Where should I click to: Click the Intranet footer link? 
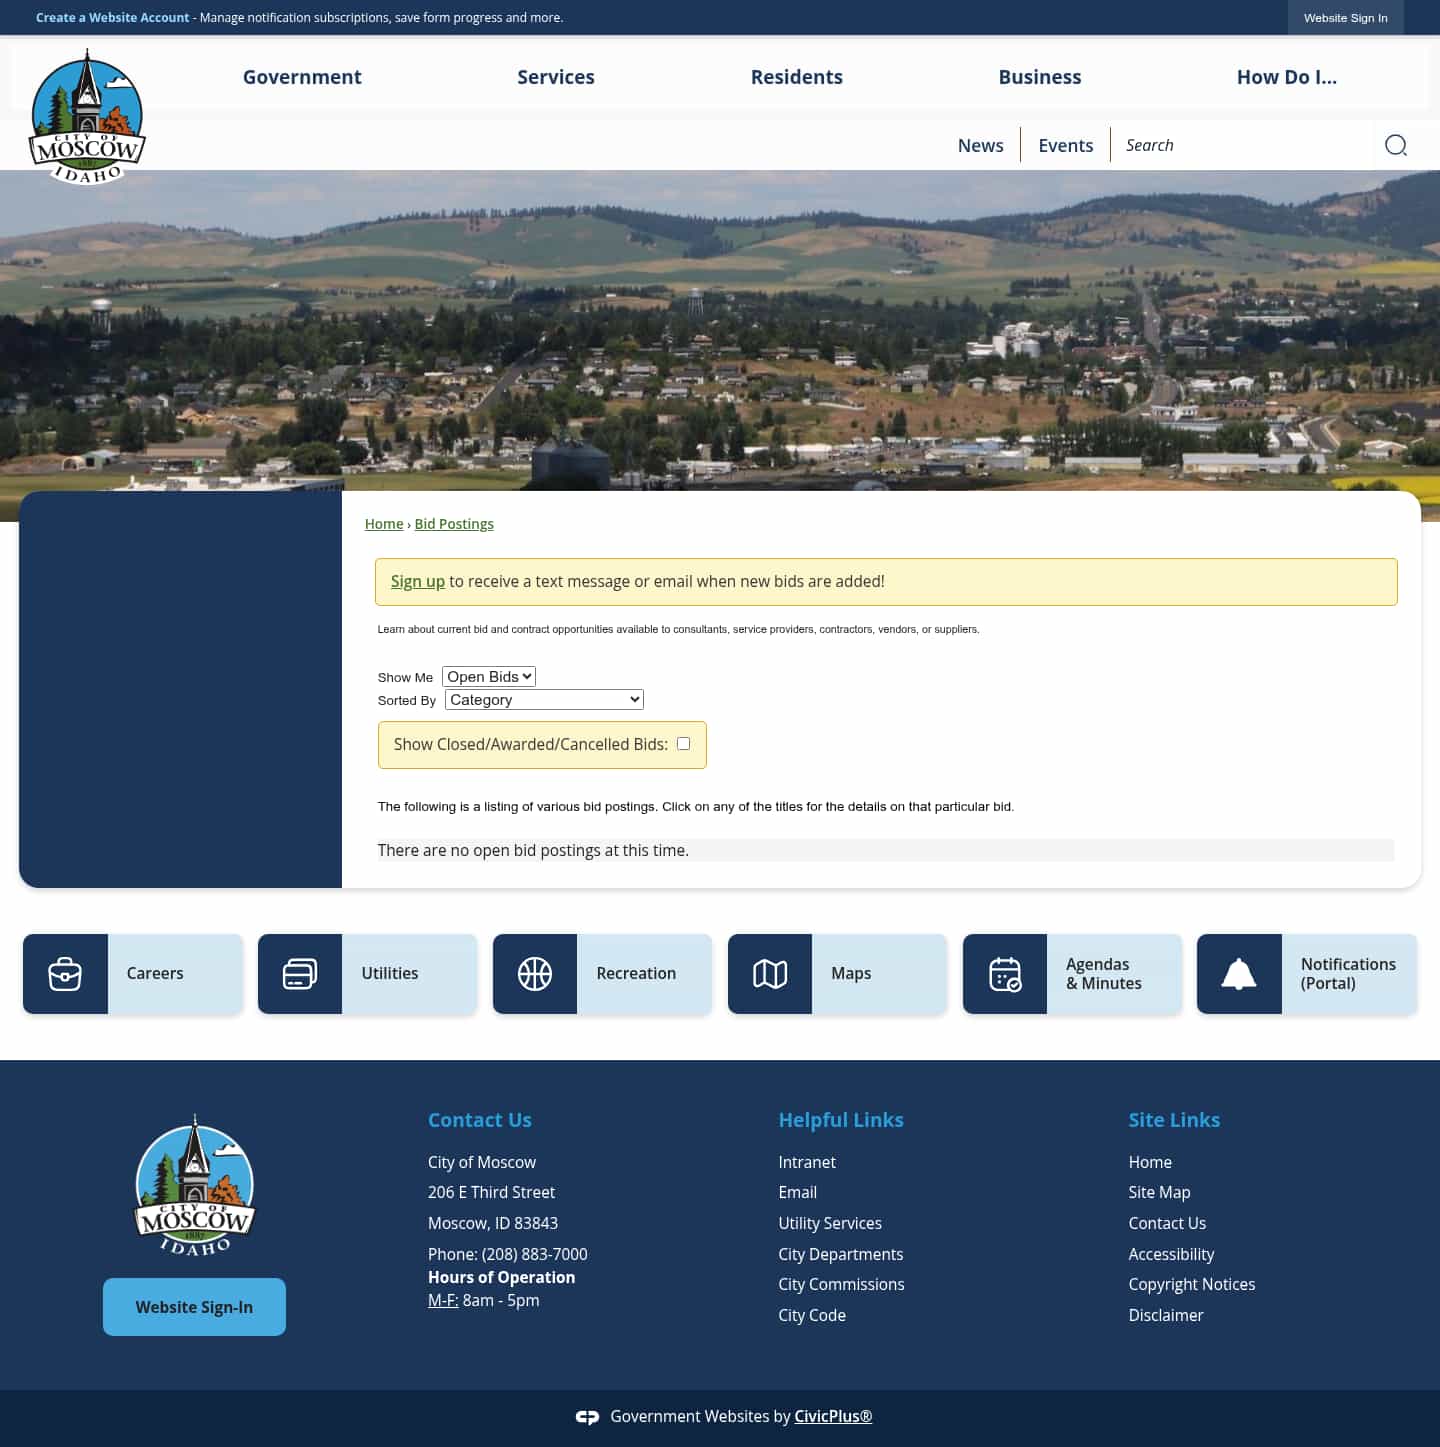tap(807, 1162)
